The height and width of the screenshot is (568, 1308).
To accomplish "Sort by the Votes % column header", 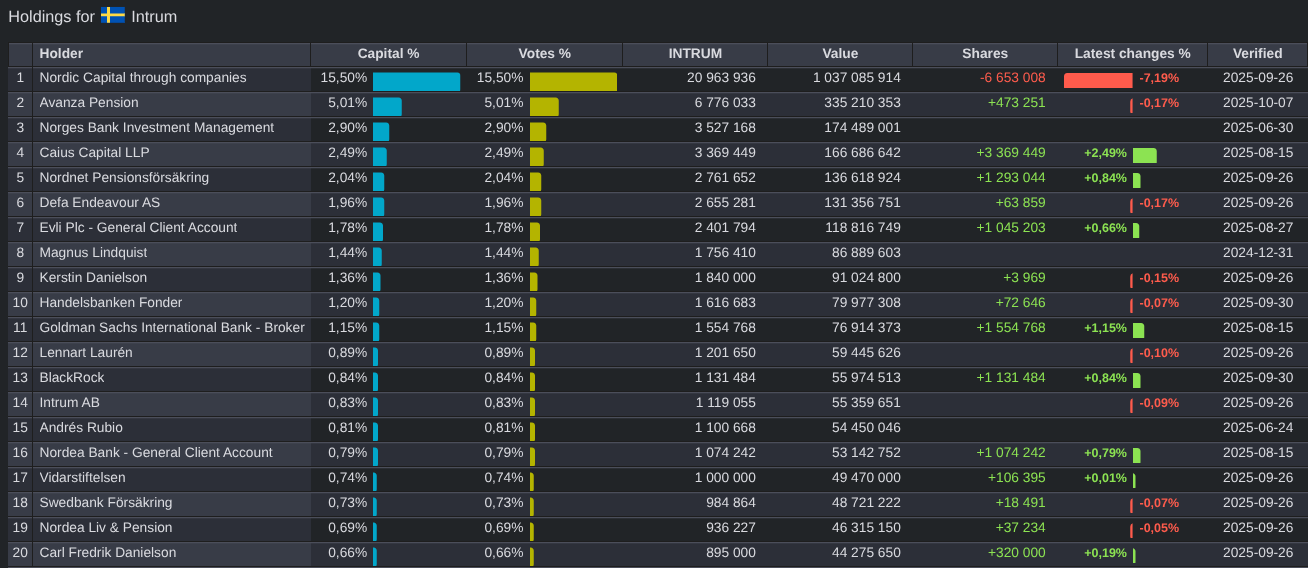I will pyautogui.click(x=544, y=54).
